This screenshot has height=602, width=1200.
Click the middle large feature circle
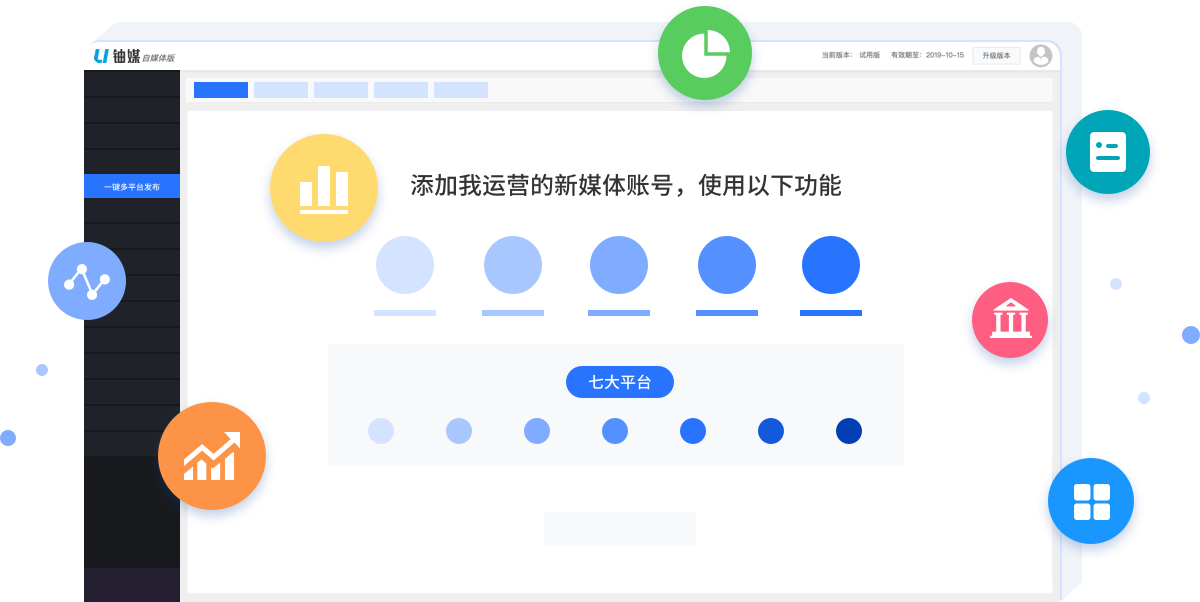point(619,265)
